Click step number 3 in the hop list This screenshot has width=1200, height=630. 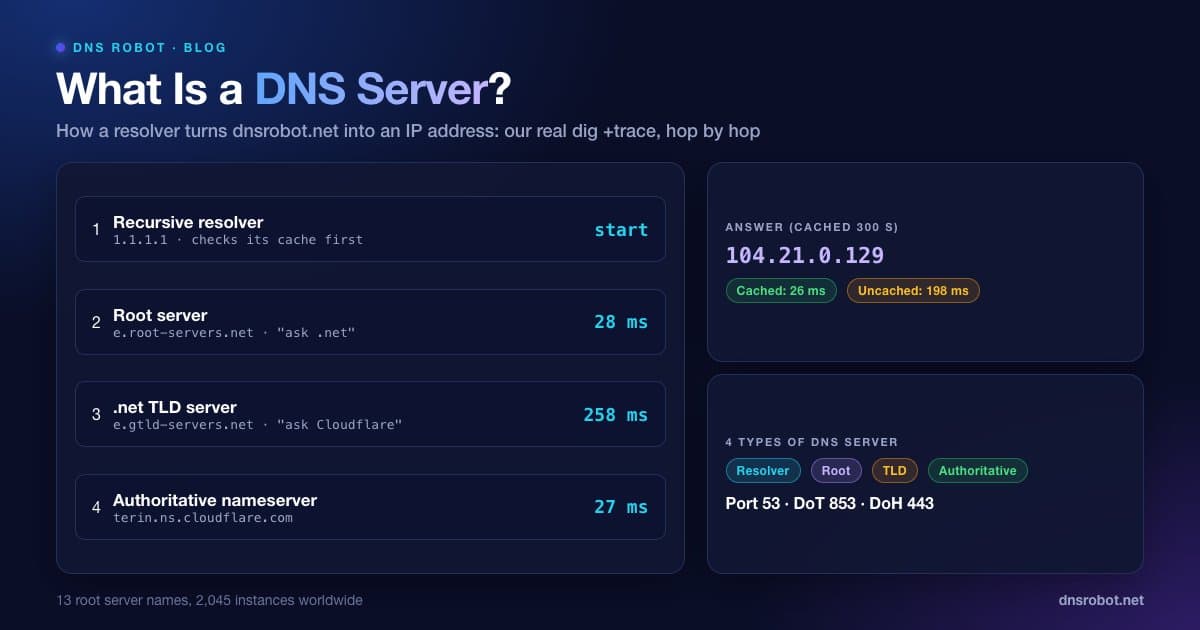[96, 414]
